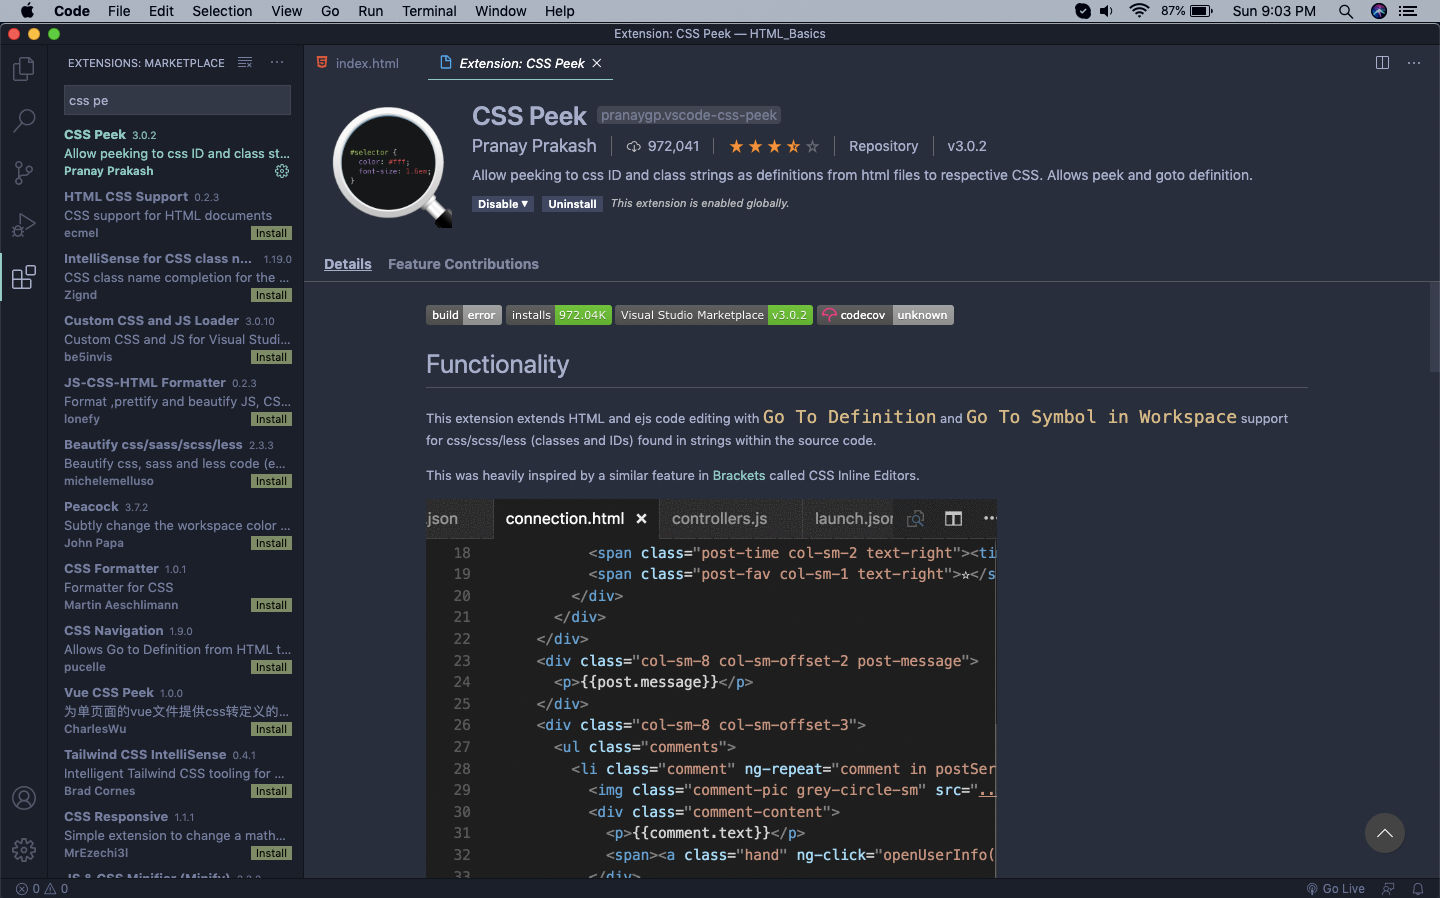Screen dimensions: 1440x898
Task: Open the Disable dropdown for CSS Peek
Action: (503, 204)
